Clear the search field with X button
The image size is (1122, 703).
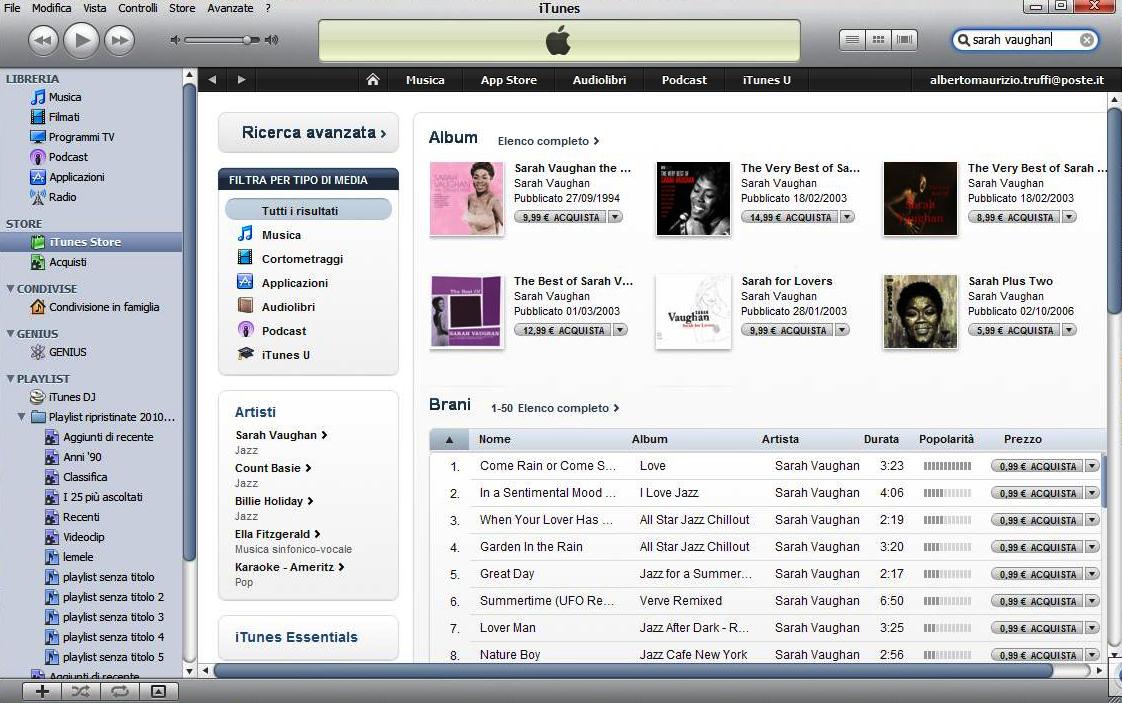tap(1086, 40)
